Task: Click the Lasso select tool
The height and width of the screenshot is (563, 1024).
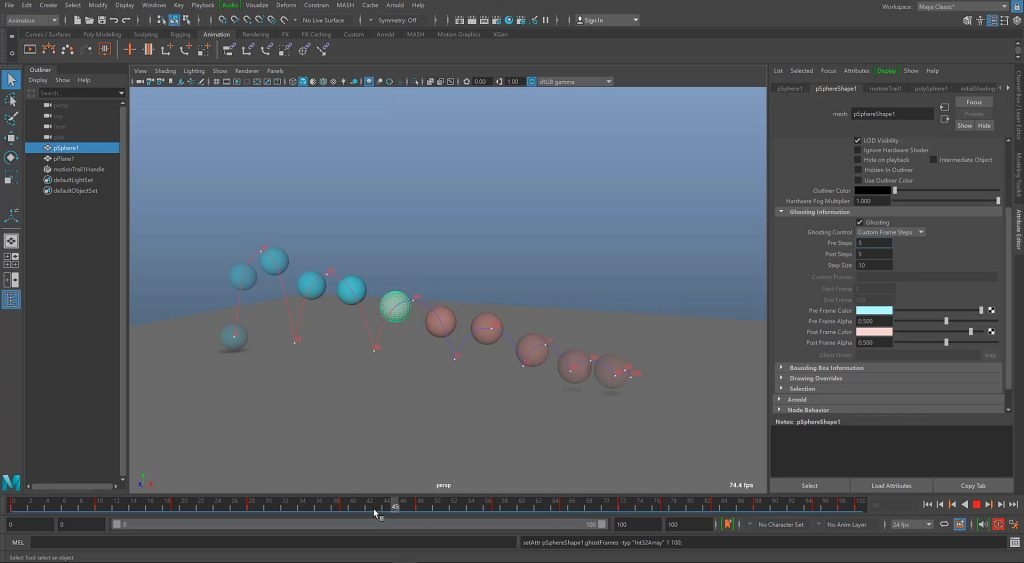Action: (x=11, y=99)
